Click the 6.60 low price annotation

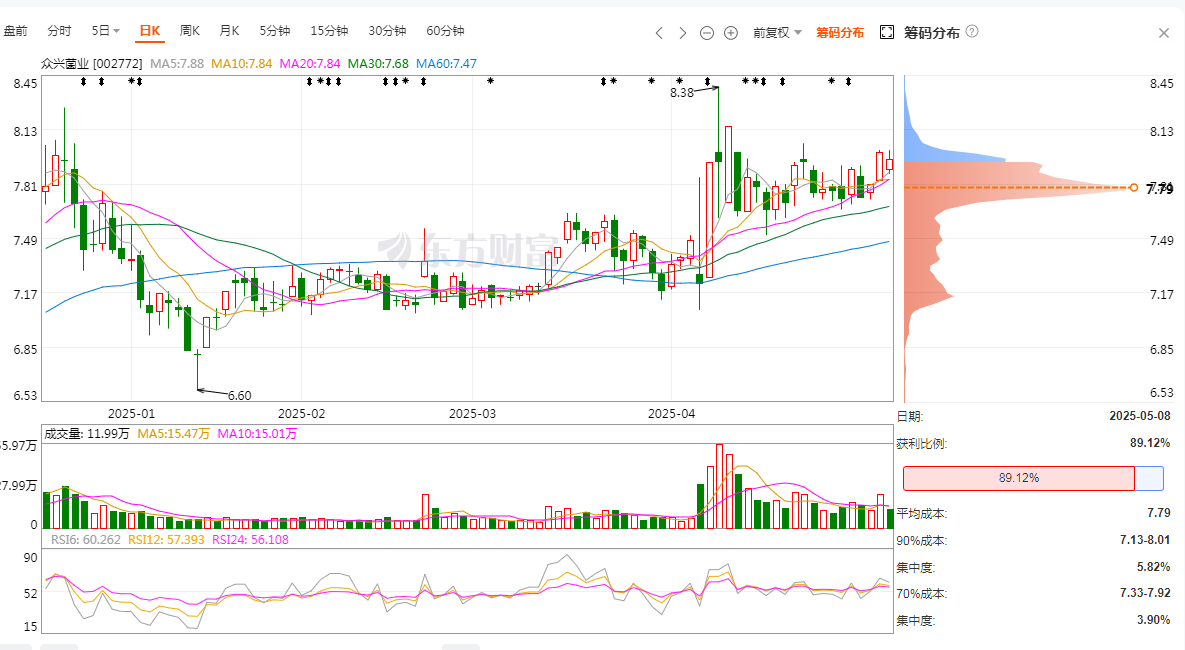coord(240,395)
